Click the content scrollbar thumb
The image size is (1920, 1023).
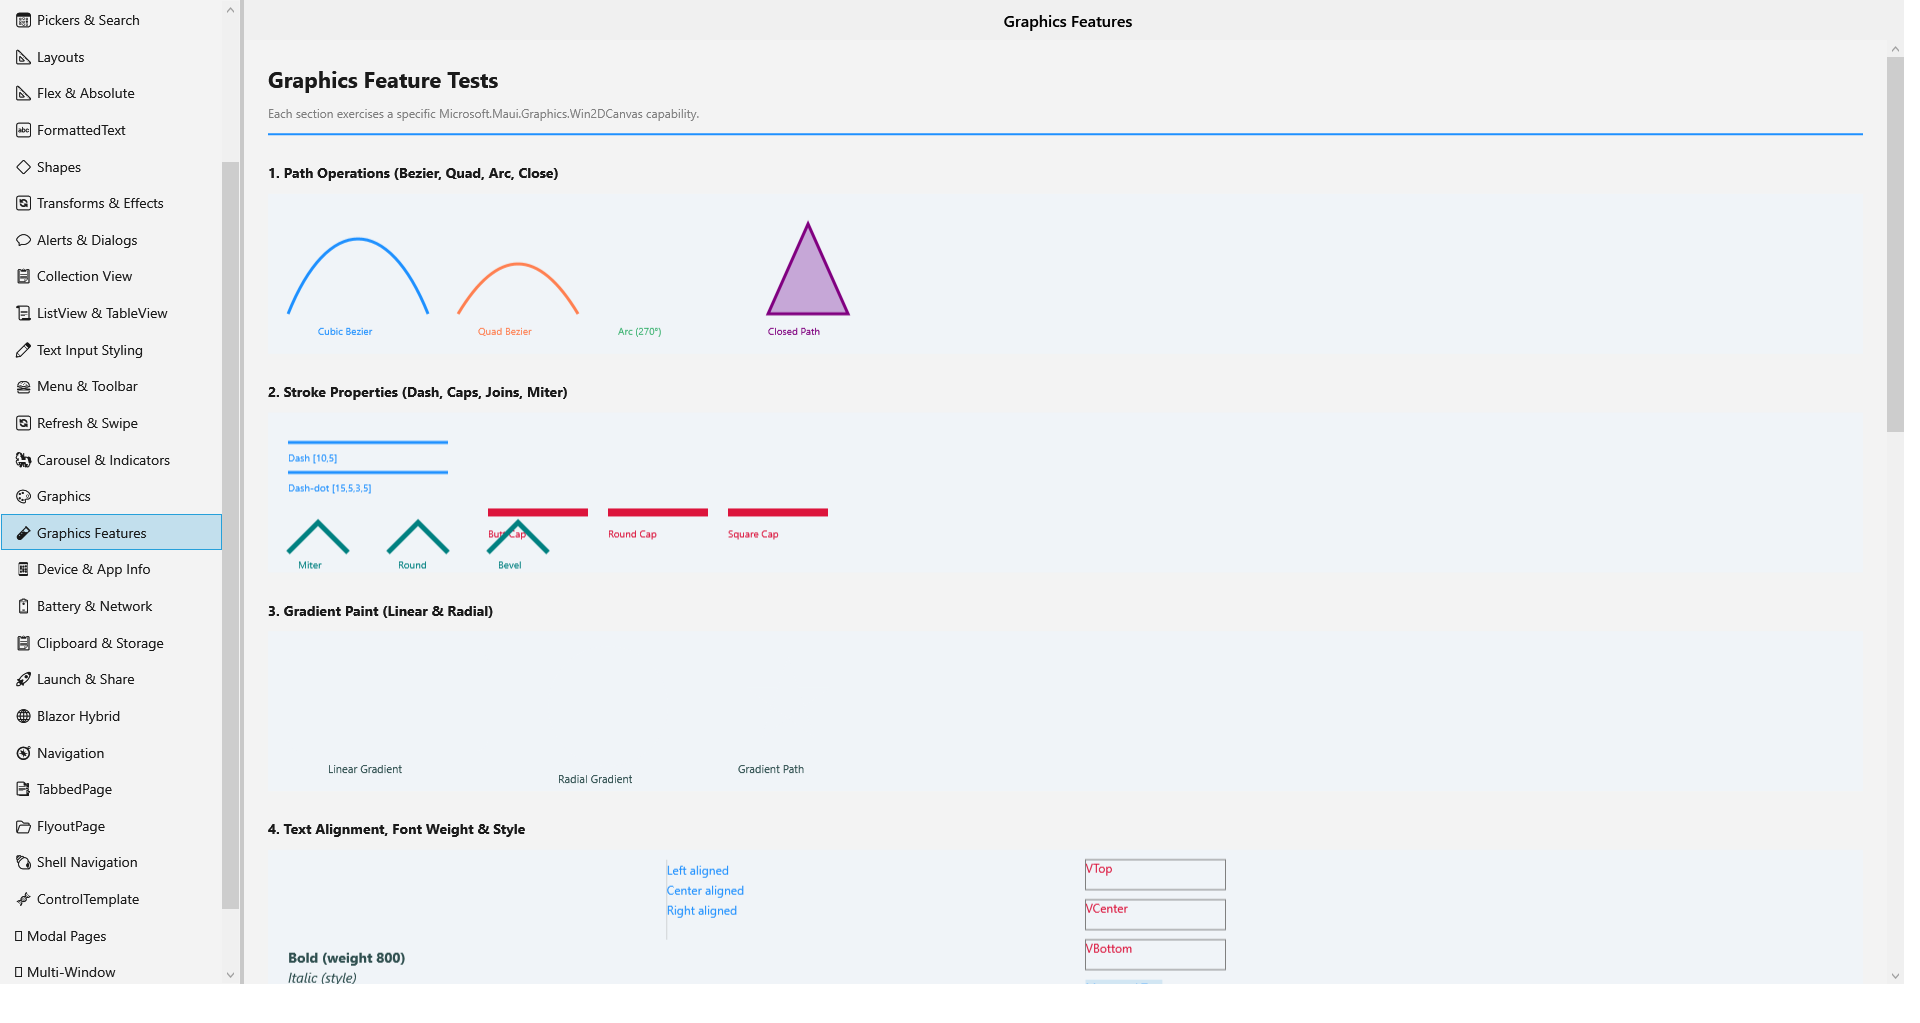(1895, 245)
